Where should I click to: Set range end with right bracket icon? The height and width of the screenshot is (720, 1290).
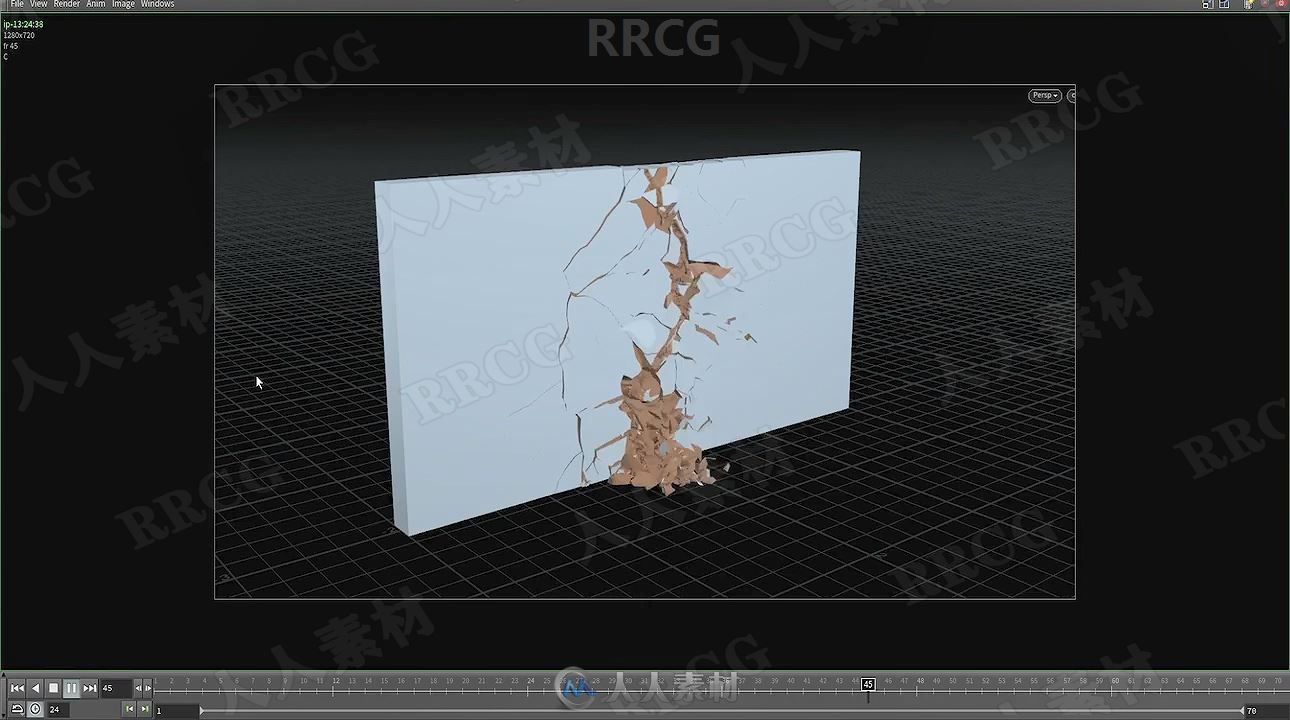[x=144, y=709]
